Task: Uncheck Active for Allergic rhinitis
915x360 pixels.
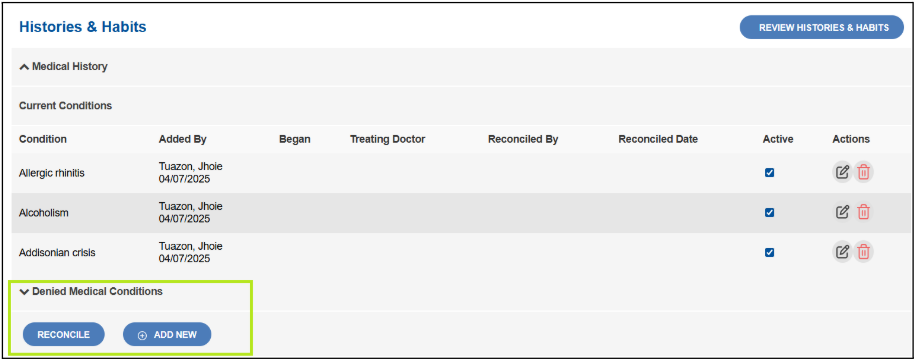Action: tap(769, 173)
